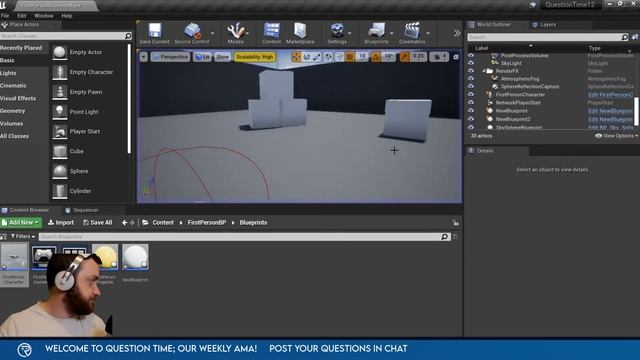
Task: Toggle grid snapping in viewport
Action: pos(350,57)
